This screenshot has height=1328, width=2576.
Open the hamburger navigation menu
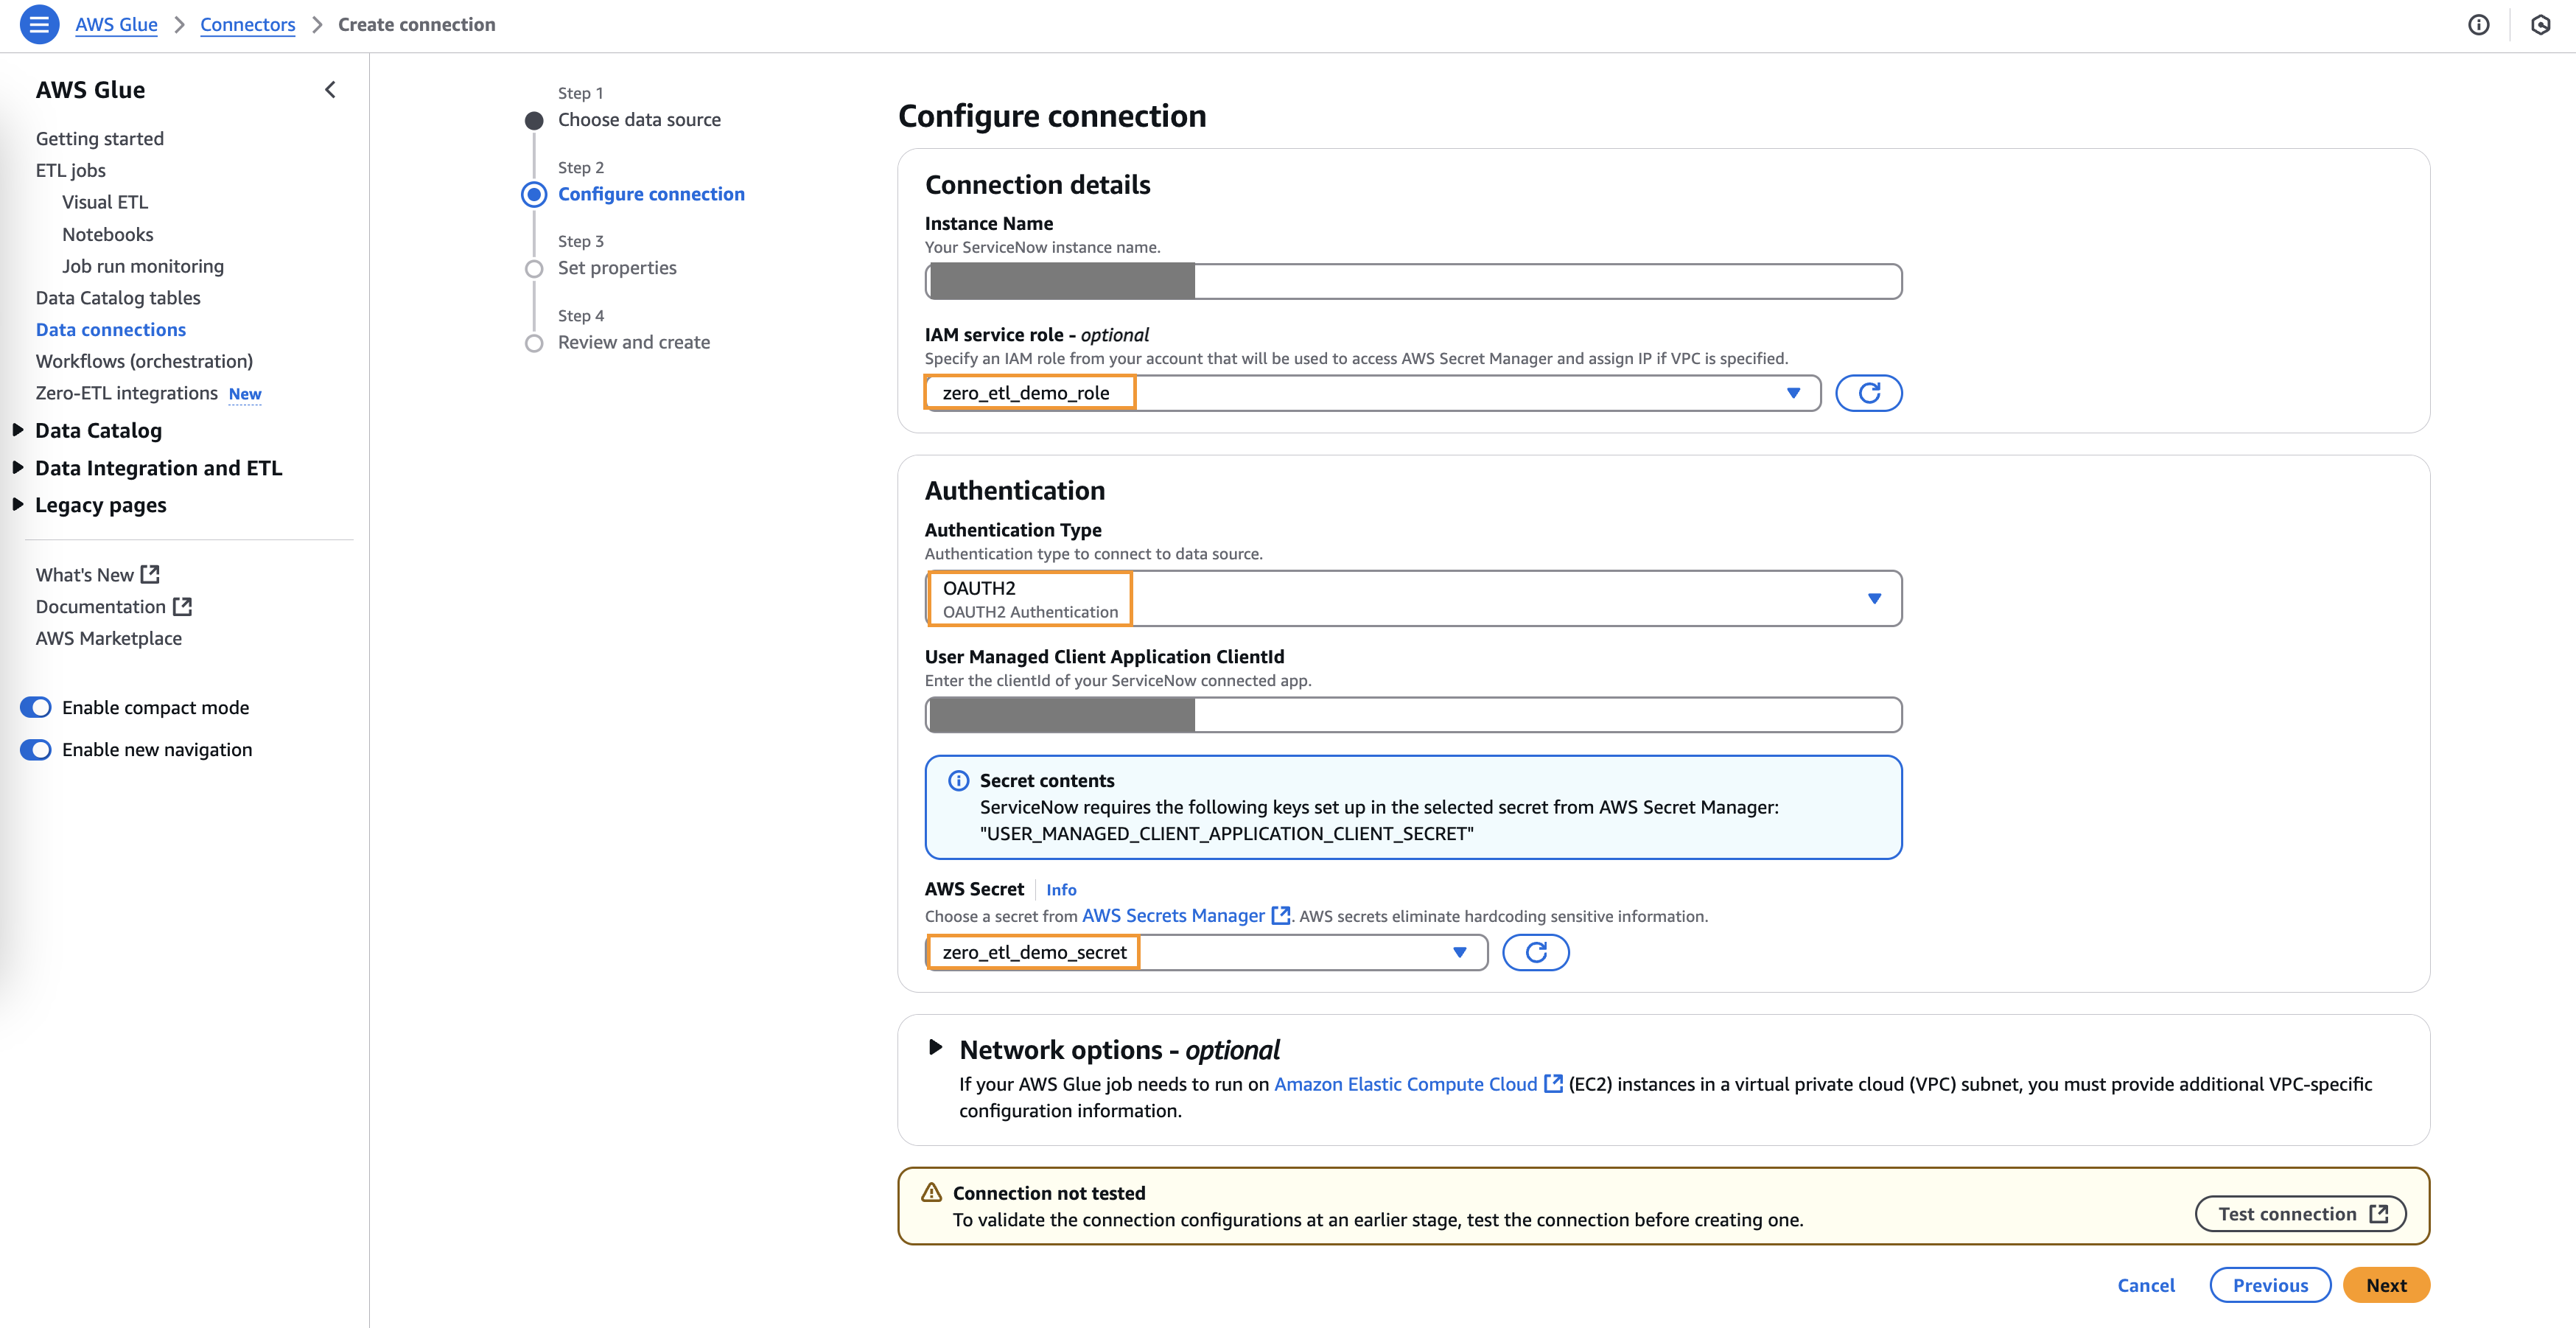(x=39, y=24)
